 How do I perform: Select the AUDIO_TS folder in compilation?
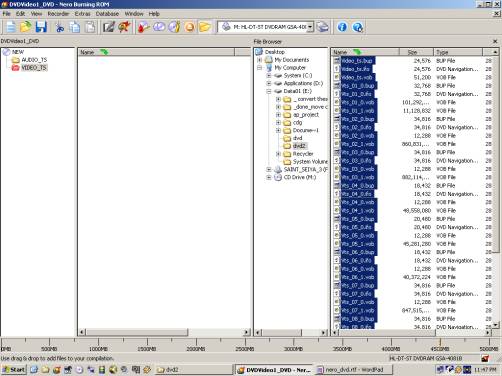34,60
